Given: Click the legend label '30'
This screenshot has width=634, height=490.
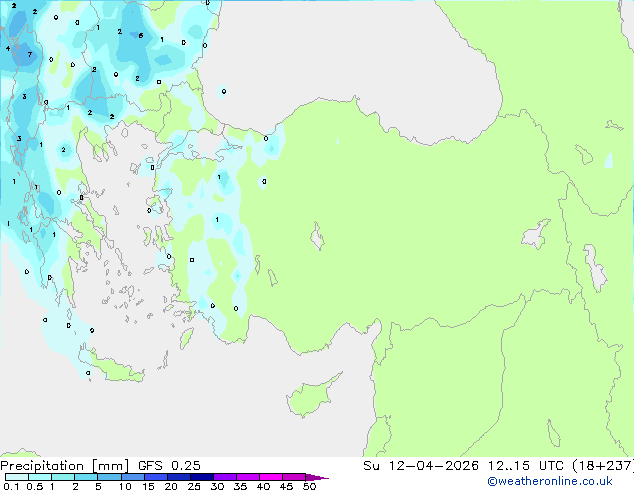Looking at the screenshot, I should point(217,486).
